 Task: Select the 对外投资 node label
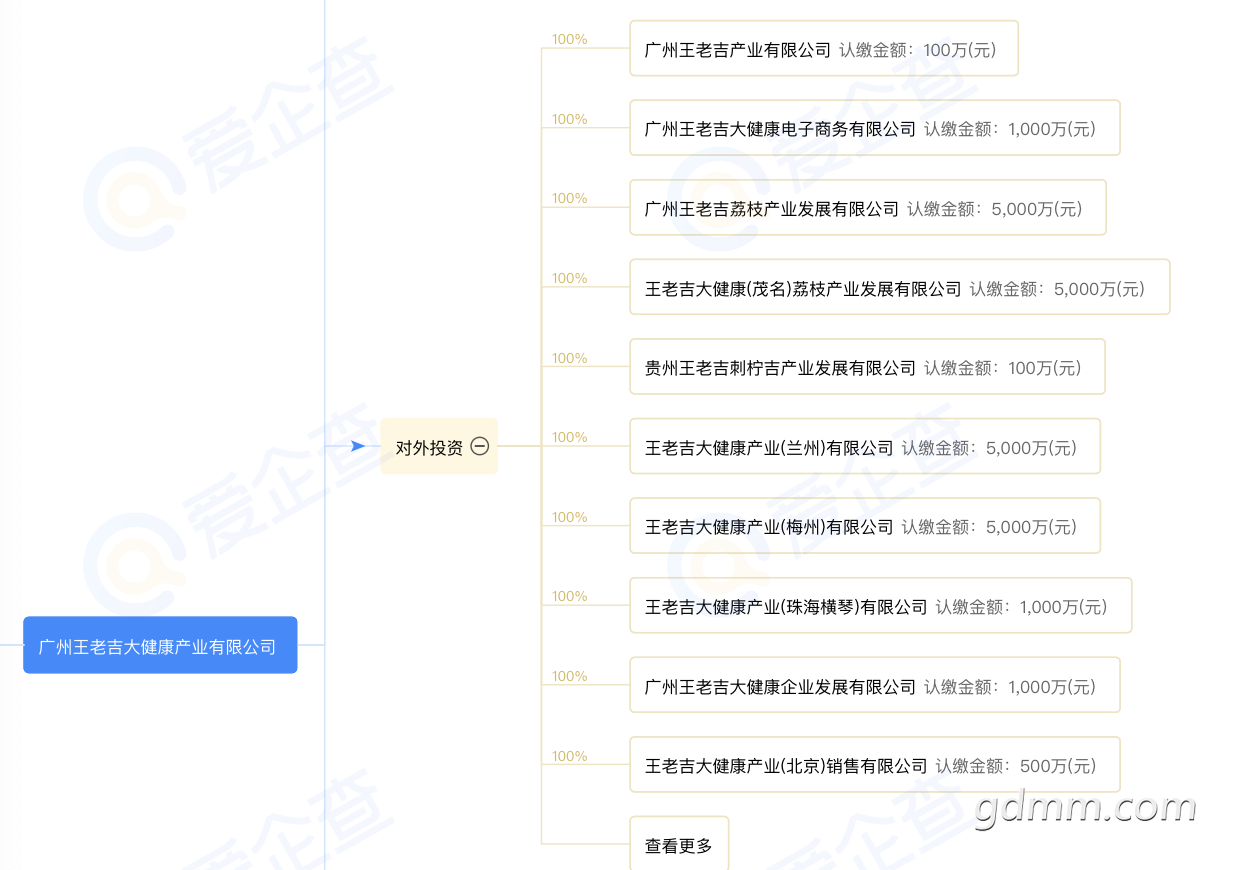429,447
